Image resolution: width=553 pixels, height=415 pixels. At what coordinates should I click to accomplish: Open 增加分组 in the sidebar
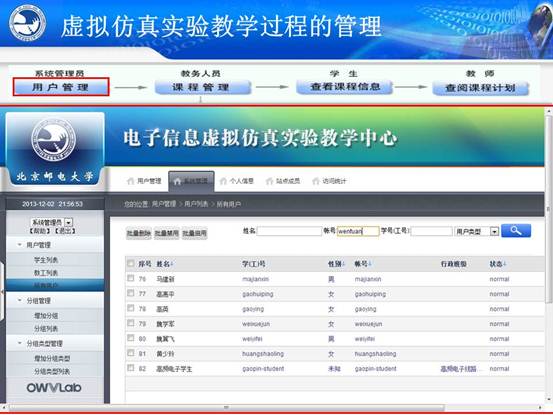click(46, 316)
